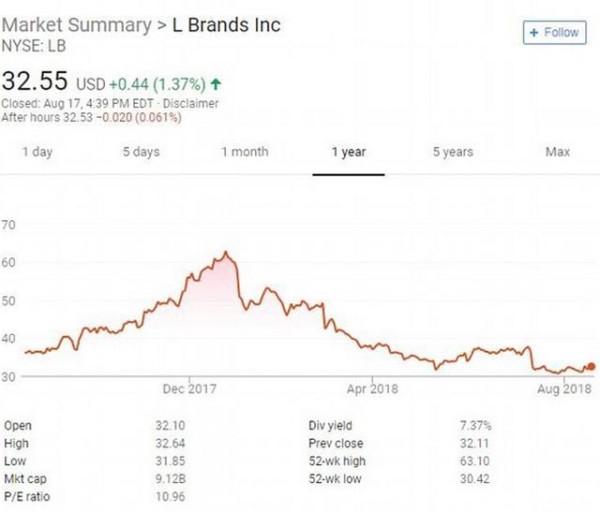The image size is (600, 512).
Task: Click the chart peak near 63
Action: 226,252
